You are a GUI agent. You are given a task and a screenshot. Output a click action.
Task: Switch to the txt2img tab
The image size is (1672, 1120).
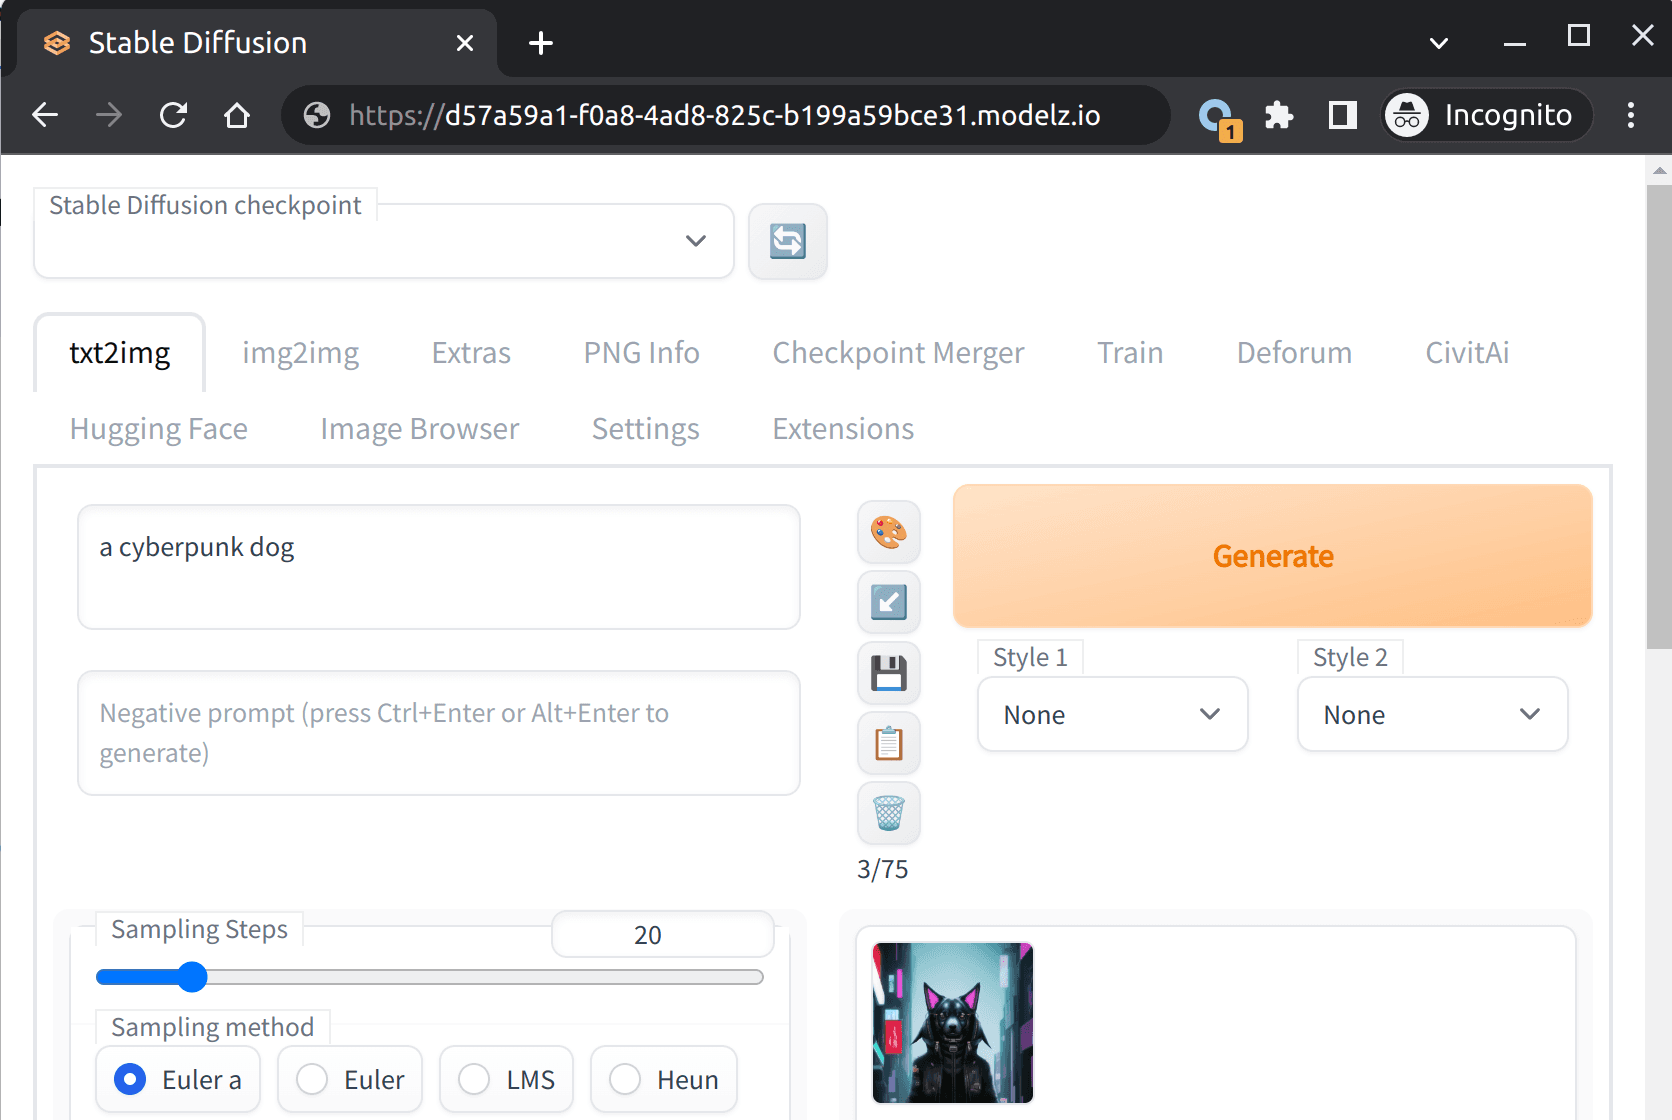coord(120,353)
